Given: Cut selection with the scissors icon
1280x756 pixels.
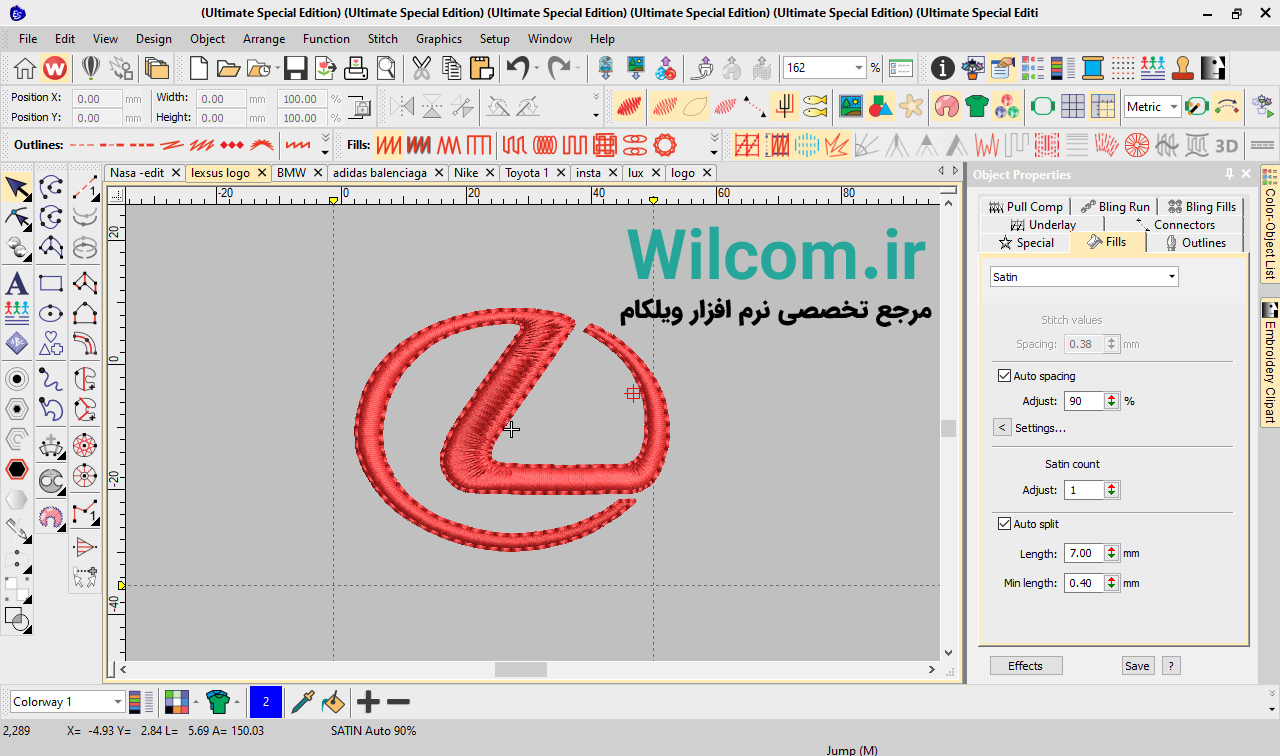Looking at the screenshot, I should tap(421, 68).
